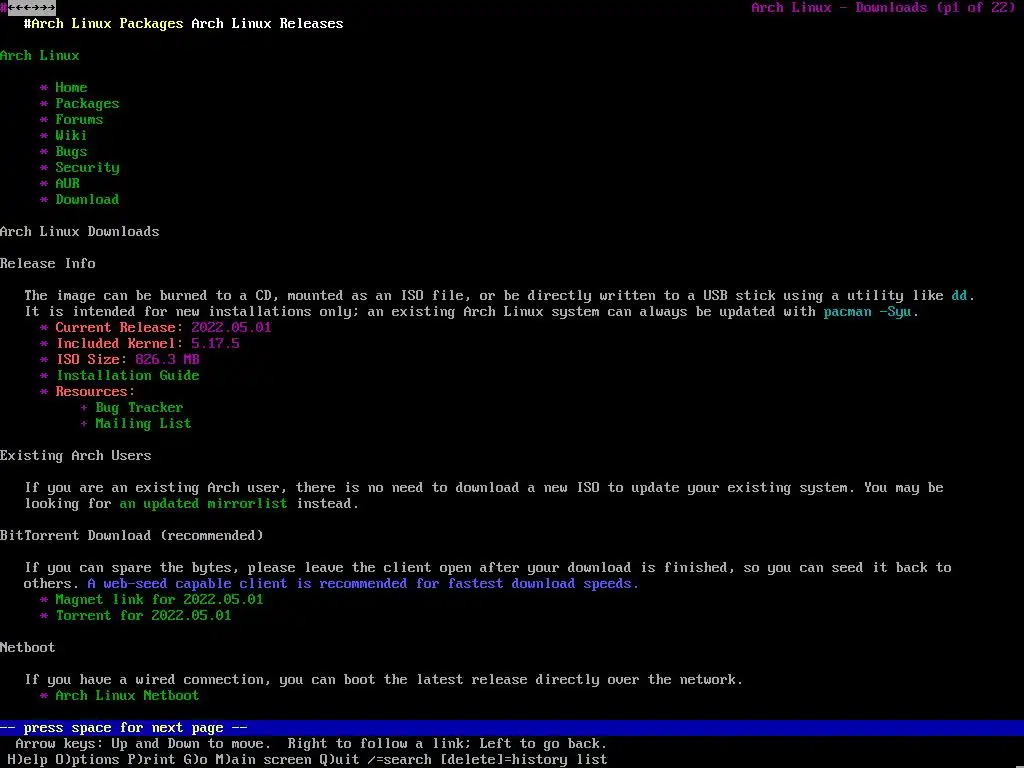
Task: Click the Current Release value 2022.05.01
Action: tap(231, 327)
